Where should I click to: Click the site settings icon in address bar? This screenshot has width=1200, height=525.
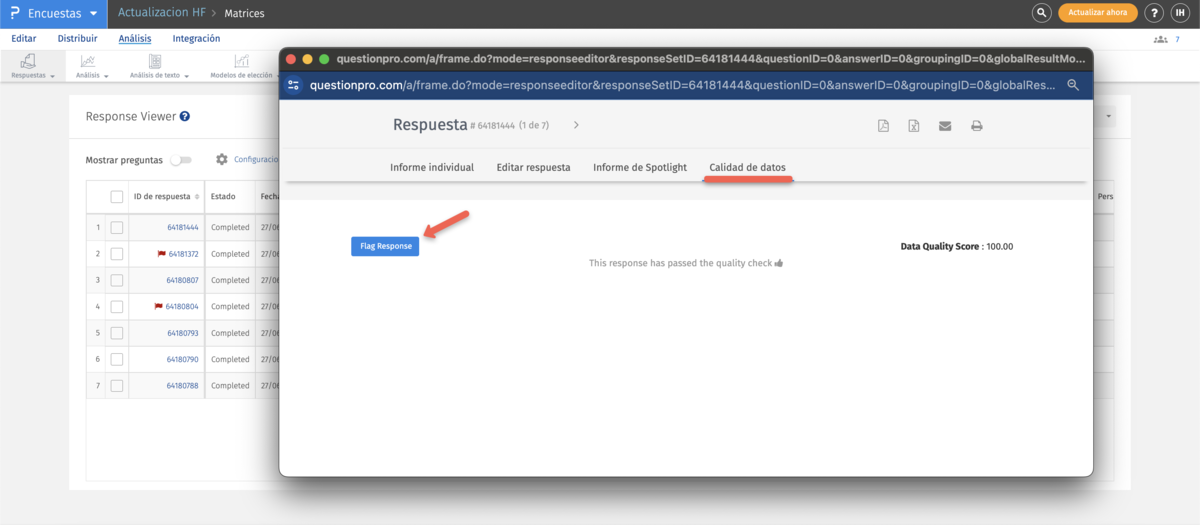(293, 85)
